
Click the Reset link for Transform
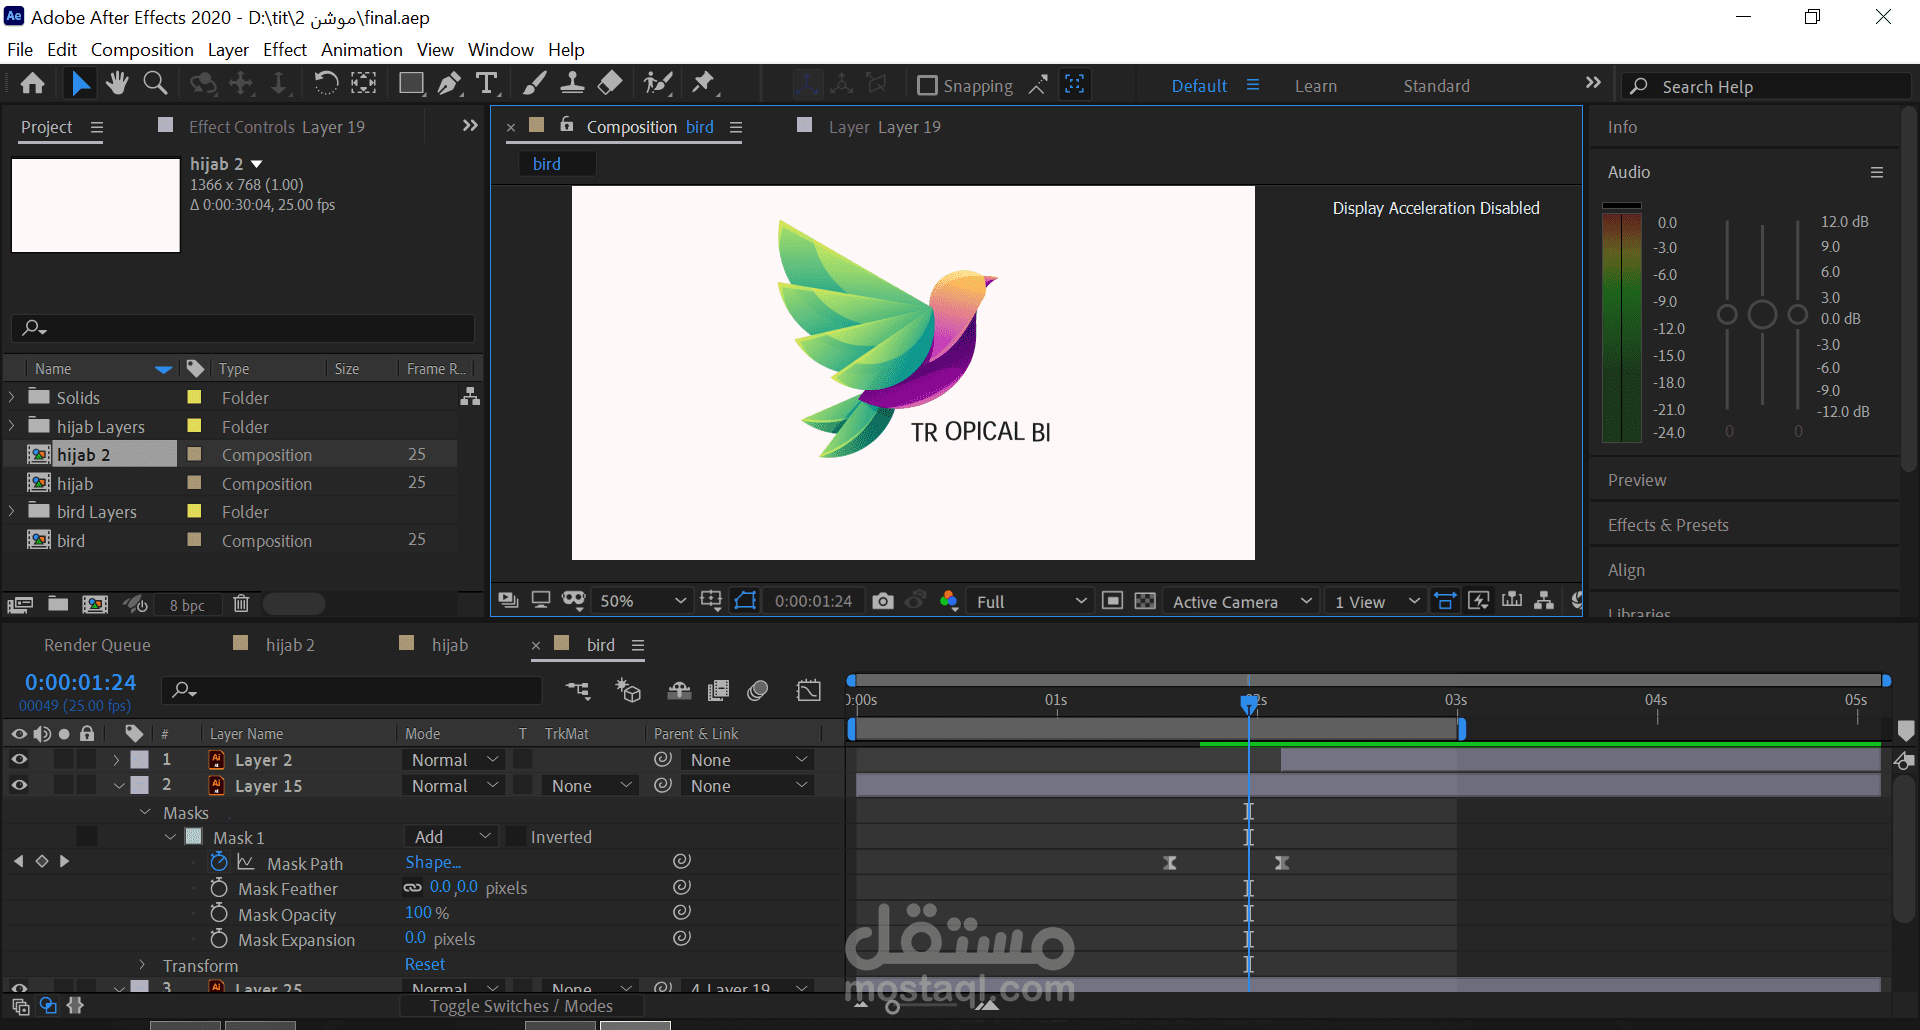tap(425, 964)
